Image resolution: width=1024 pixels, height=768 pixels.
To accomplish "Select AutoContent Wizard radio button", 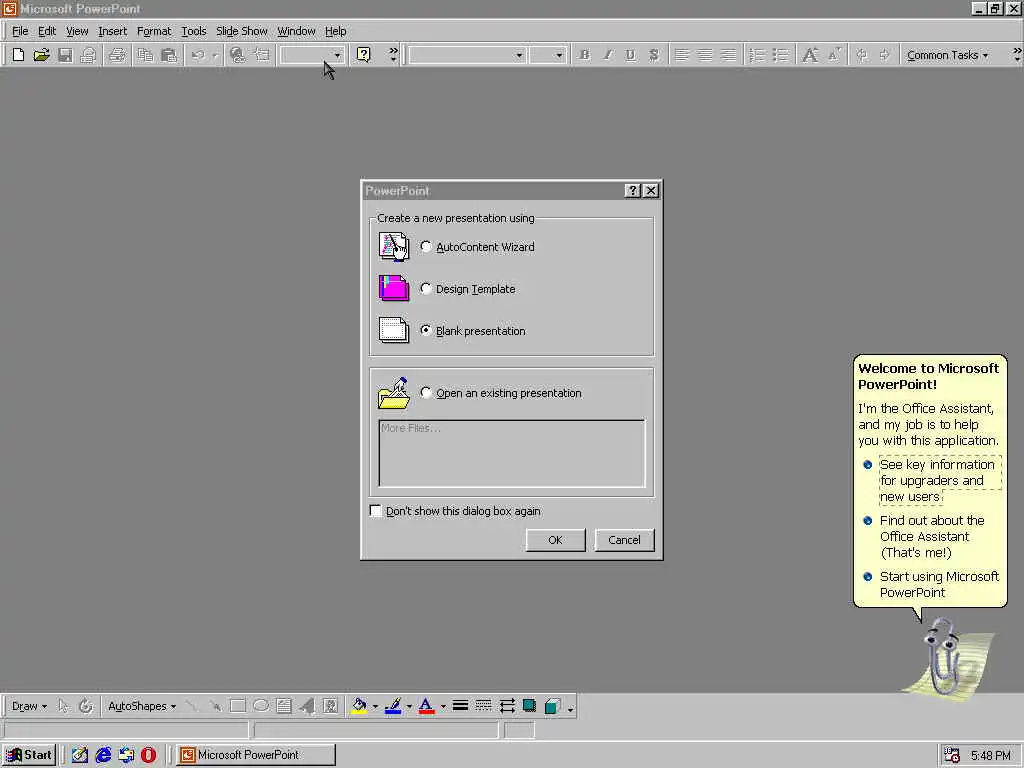I will [426, 247].
